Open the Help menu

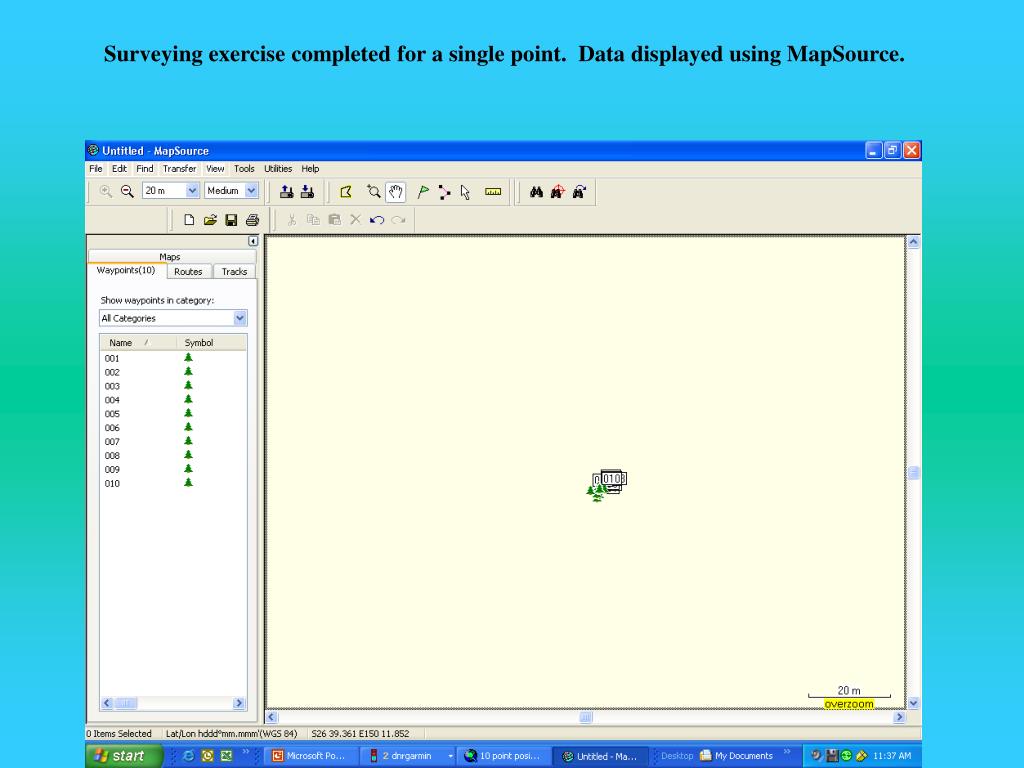pyautogui.click(x=310, y=168)
